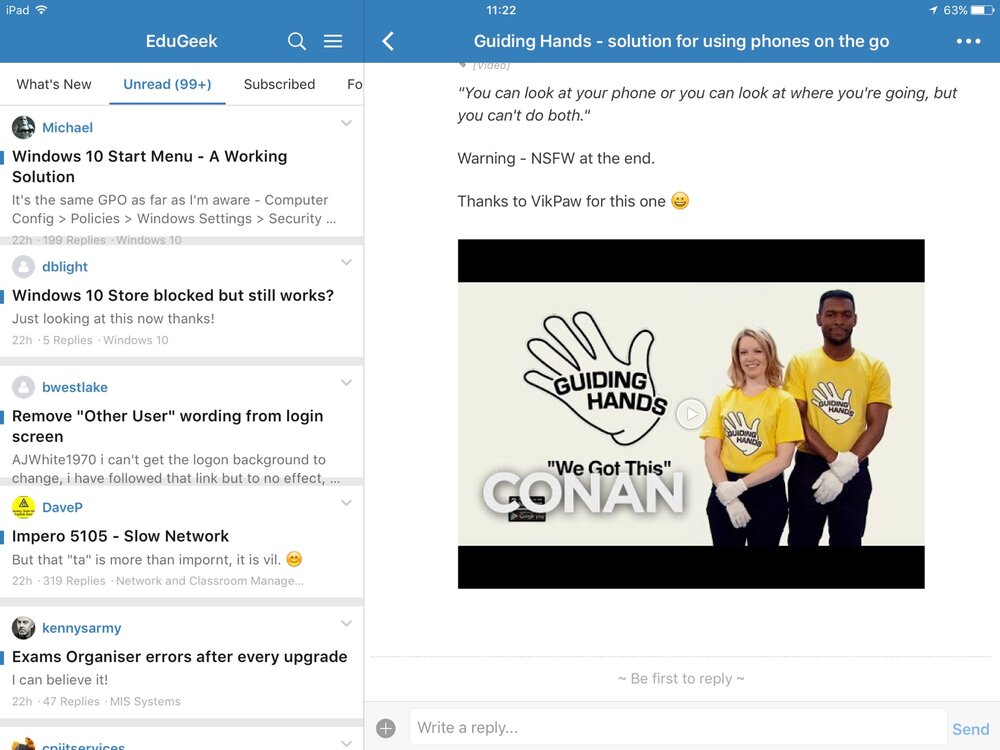This screenshot has width=1000, height=750.
Task: Open Windows 10 Store blocked thread
Action: coord(173,295)
